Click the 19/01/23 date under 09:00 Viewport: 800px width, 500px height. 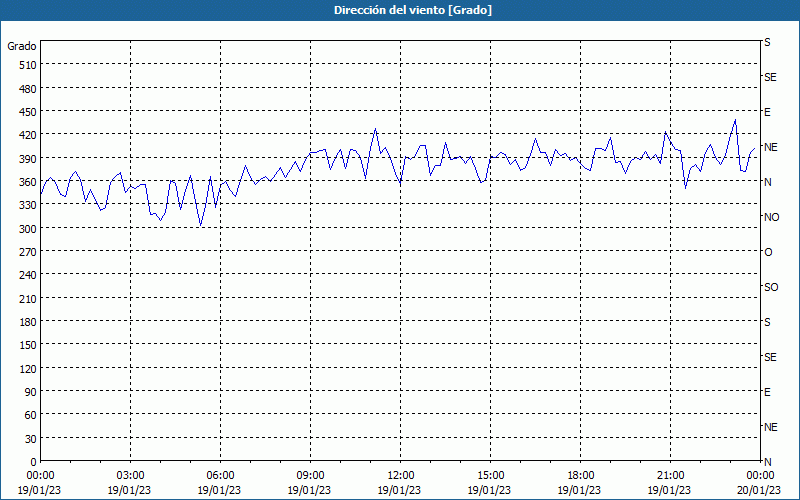click(x=310, y=491)
